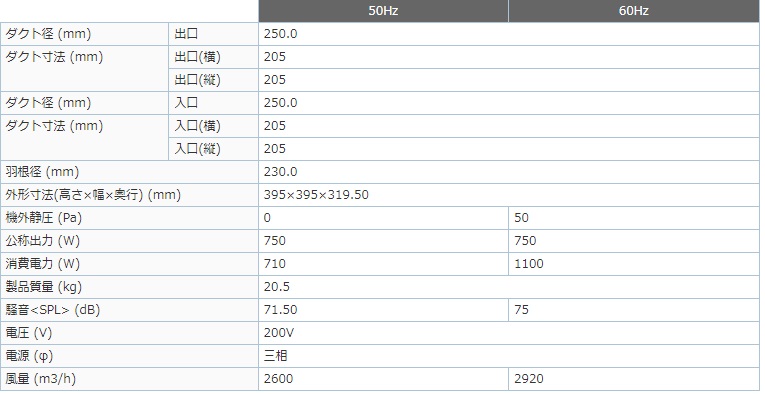The image size is (765, 394).
Task: Click the 出口(横) row label
Action: pyautogui.click(x=198, y=57)
